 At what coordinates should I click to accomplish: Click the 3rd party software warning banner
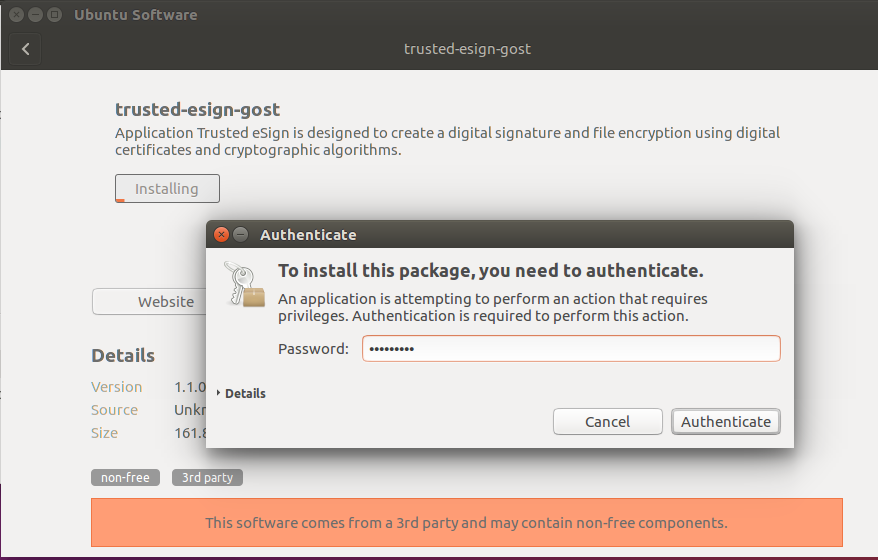pyautogui.click(x=466, y=522)
